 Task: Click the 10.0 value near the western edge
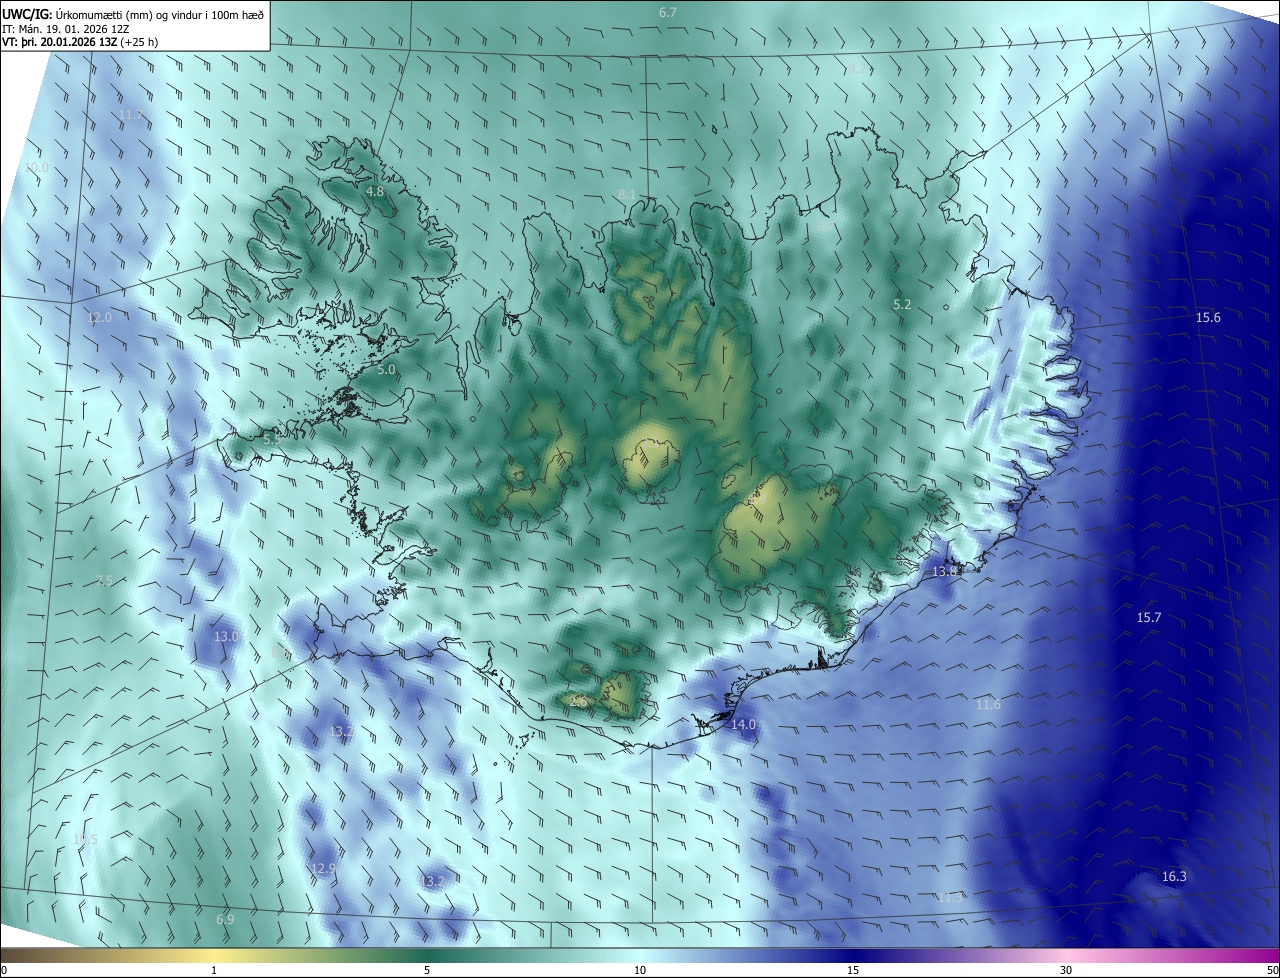36,168
